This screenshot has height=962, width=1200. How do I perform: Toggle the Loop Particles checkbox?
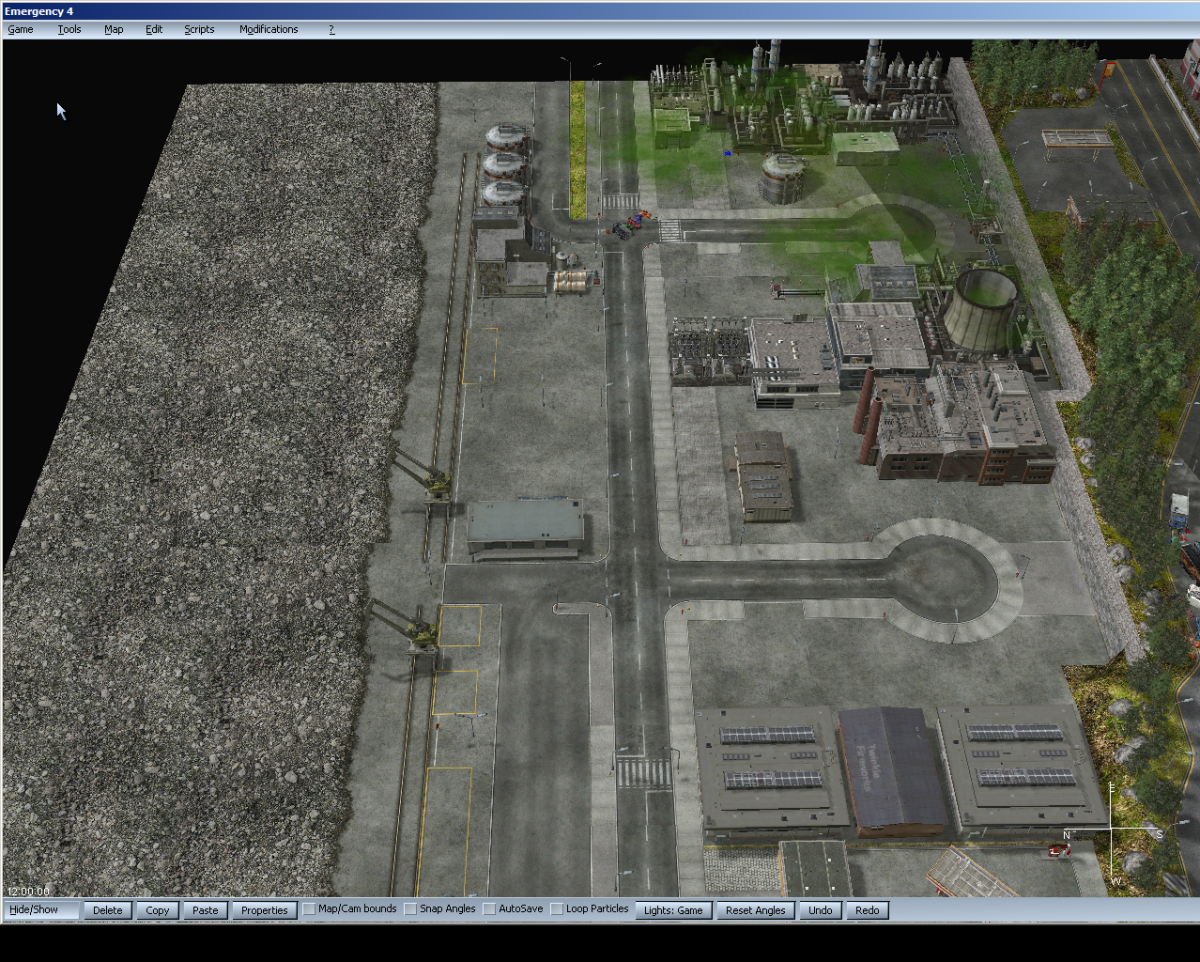click(x=557, y=909)
